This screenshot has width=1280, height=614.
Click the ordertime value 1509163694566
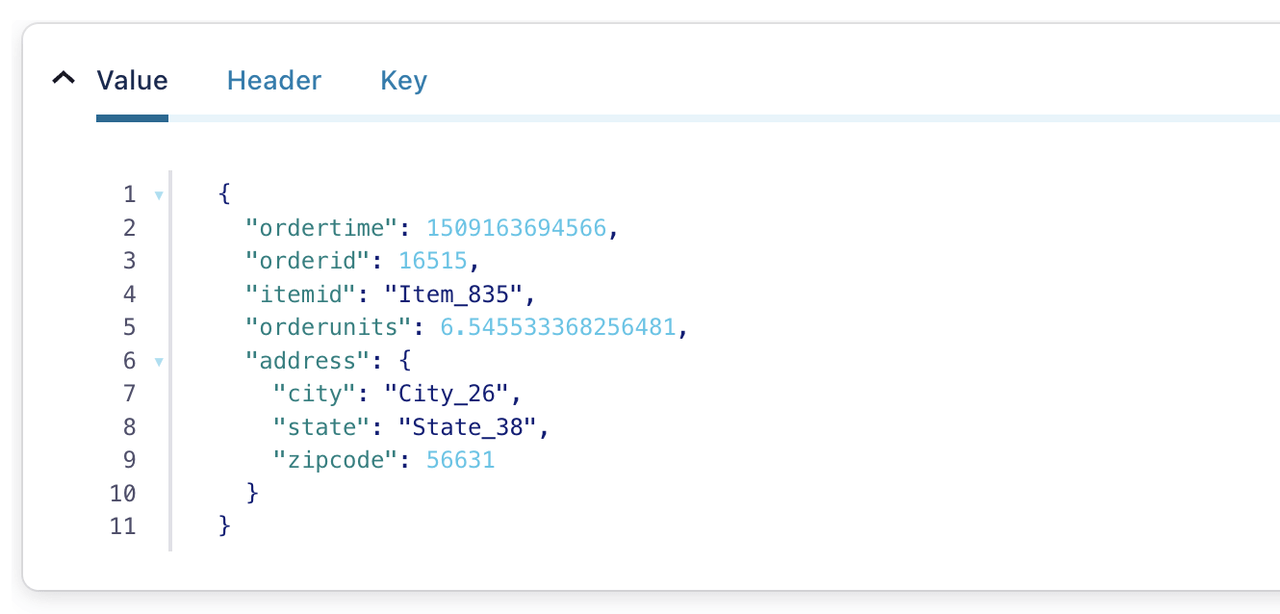pyautogui.click(x=516, y=228)
